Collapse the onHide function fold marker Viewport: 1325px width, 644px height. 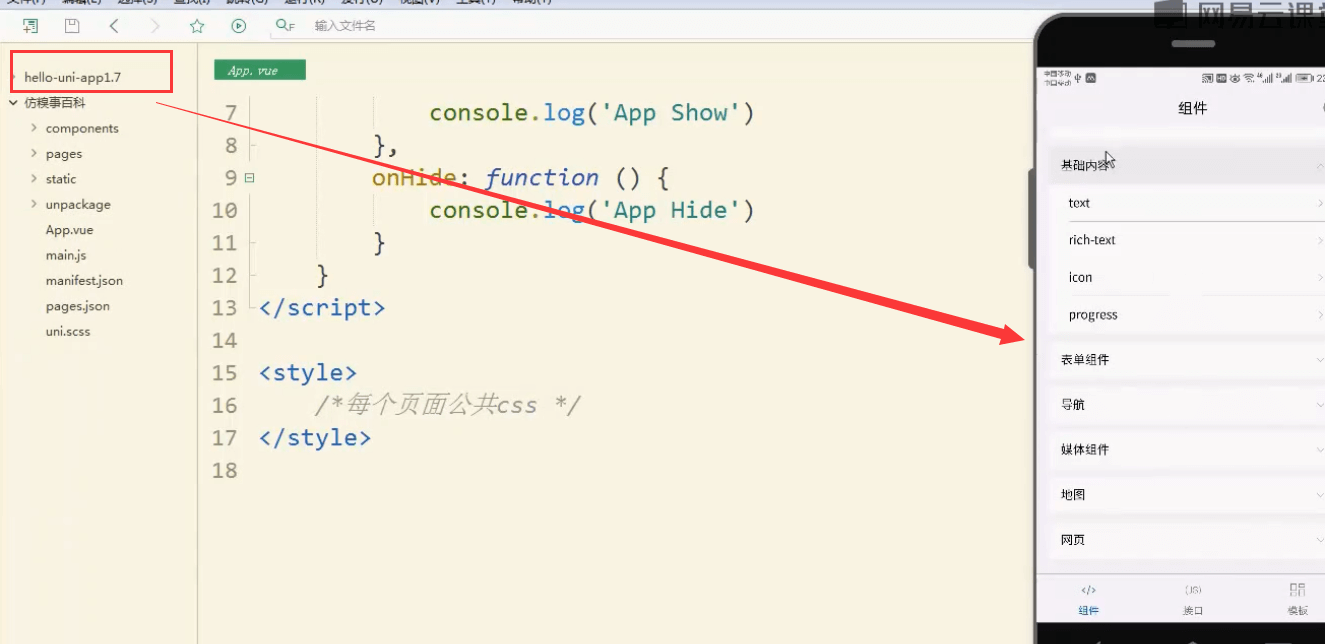click(x=249, y=178)
